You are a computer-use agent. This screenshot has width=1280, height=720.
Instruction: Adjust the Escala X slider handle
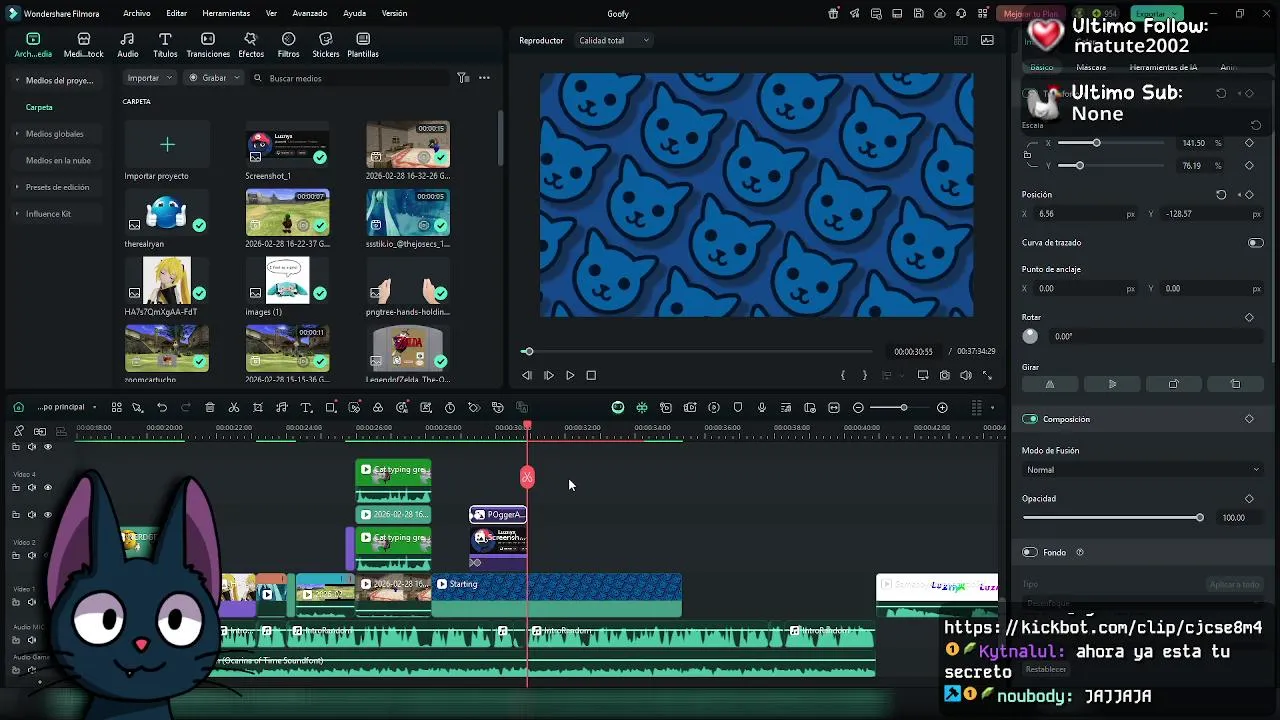[x=1096, y=143]
